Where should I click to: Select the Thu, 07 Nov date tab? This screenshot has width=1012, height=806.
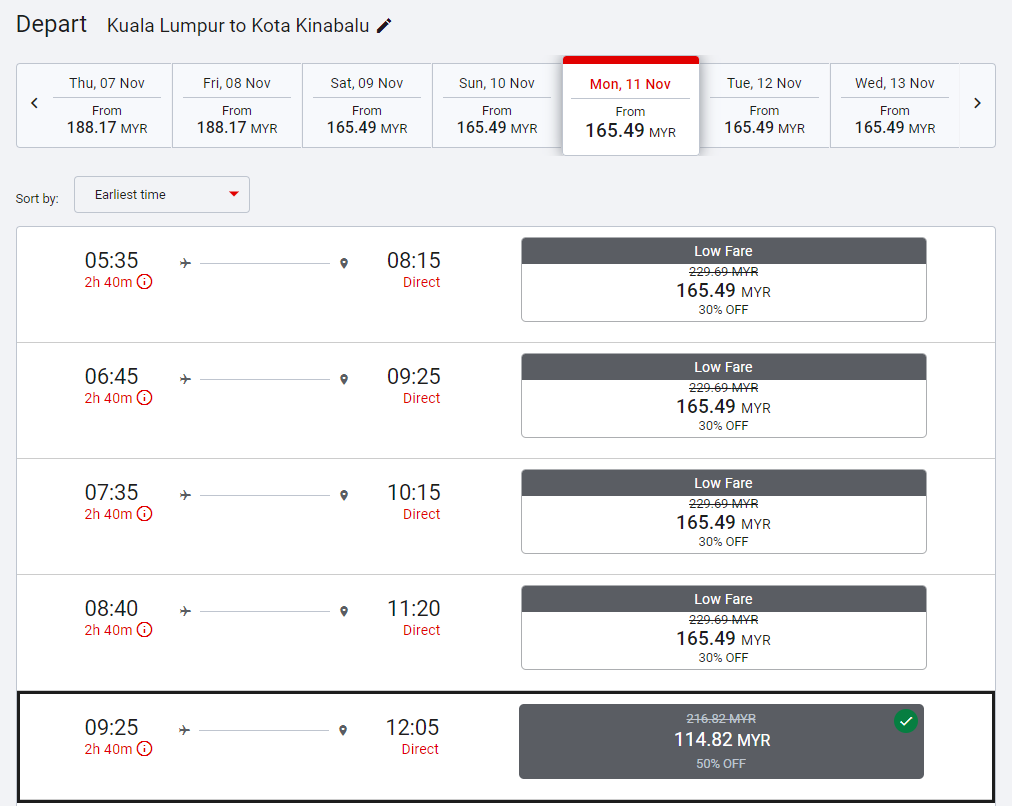107,105
